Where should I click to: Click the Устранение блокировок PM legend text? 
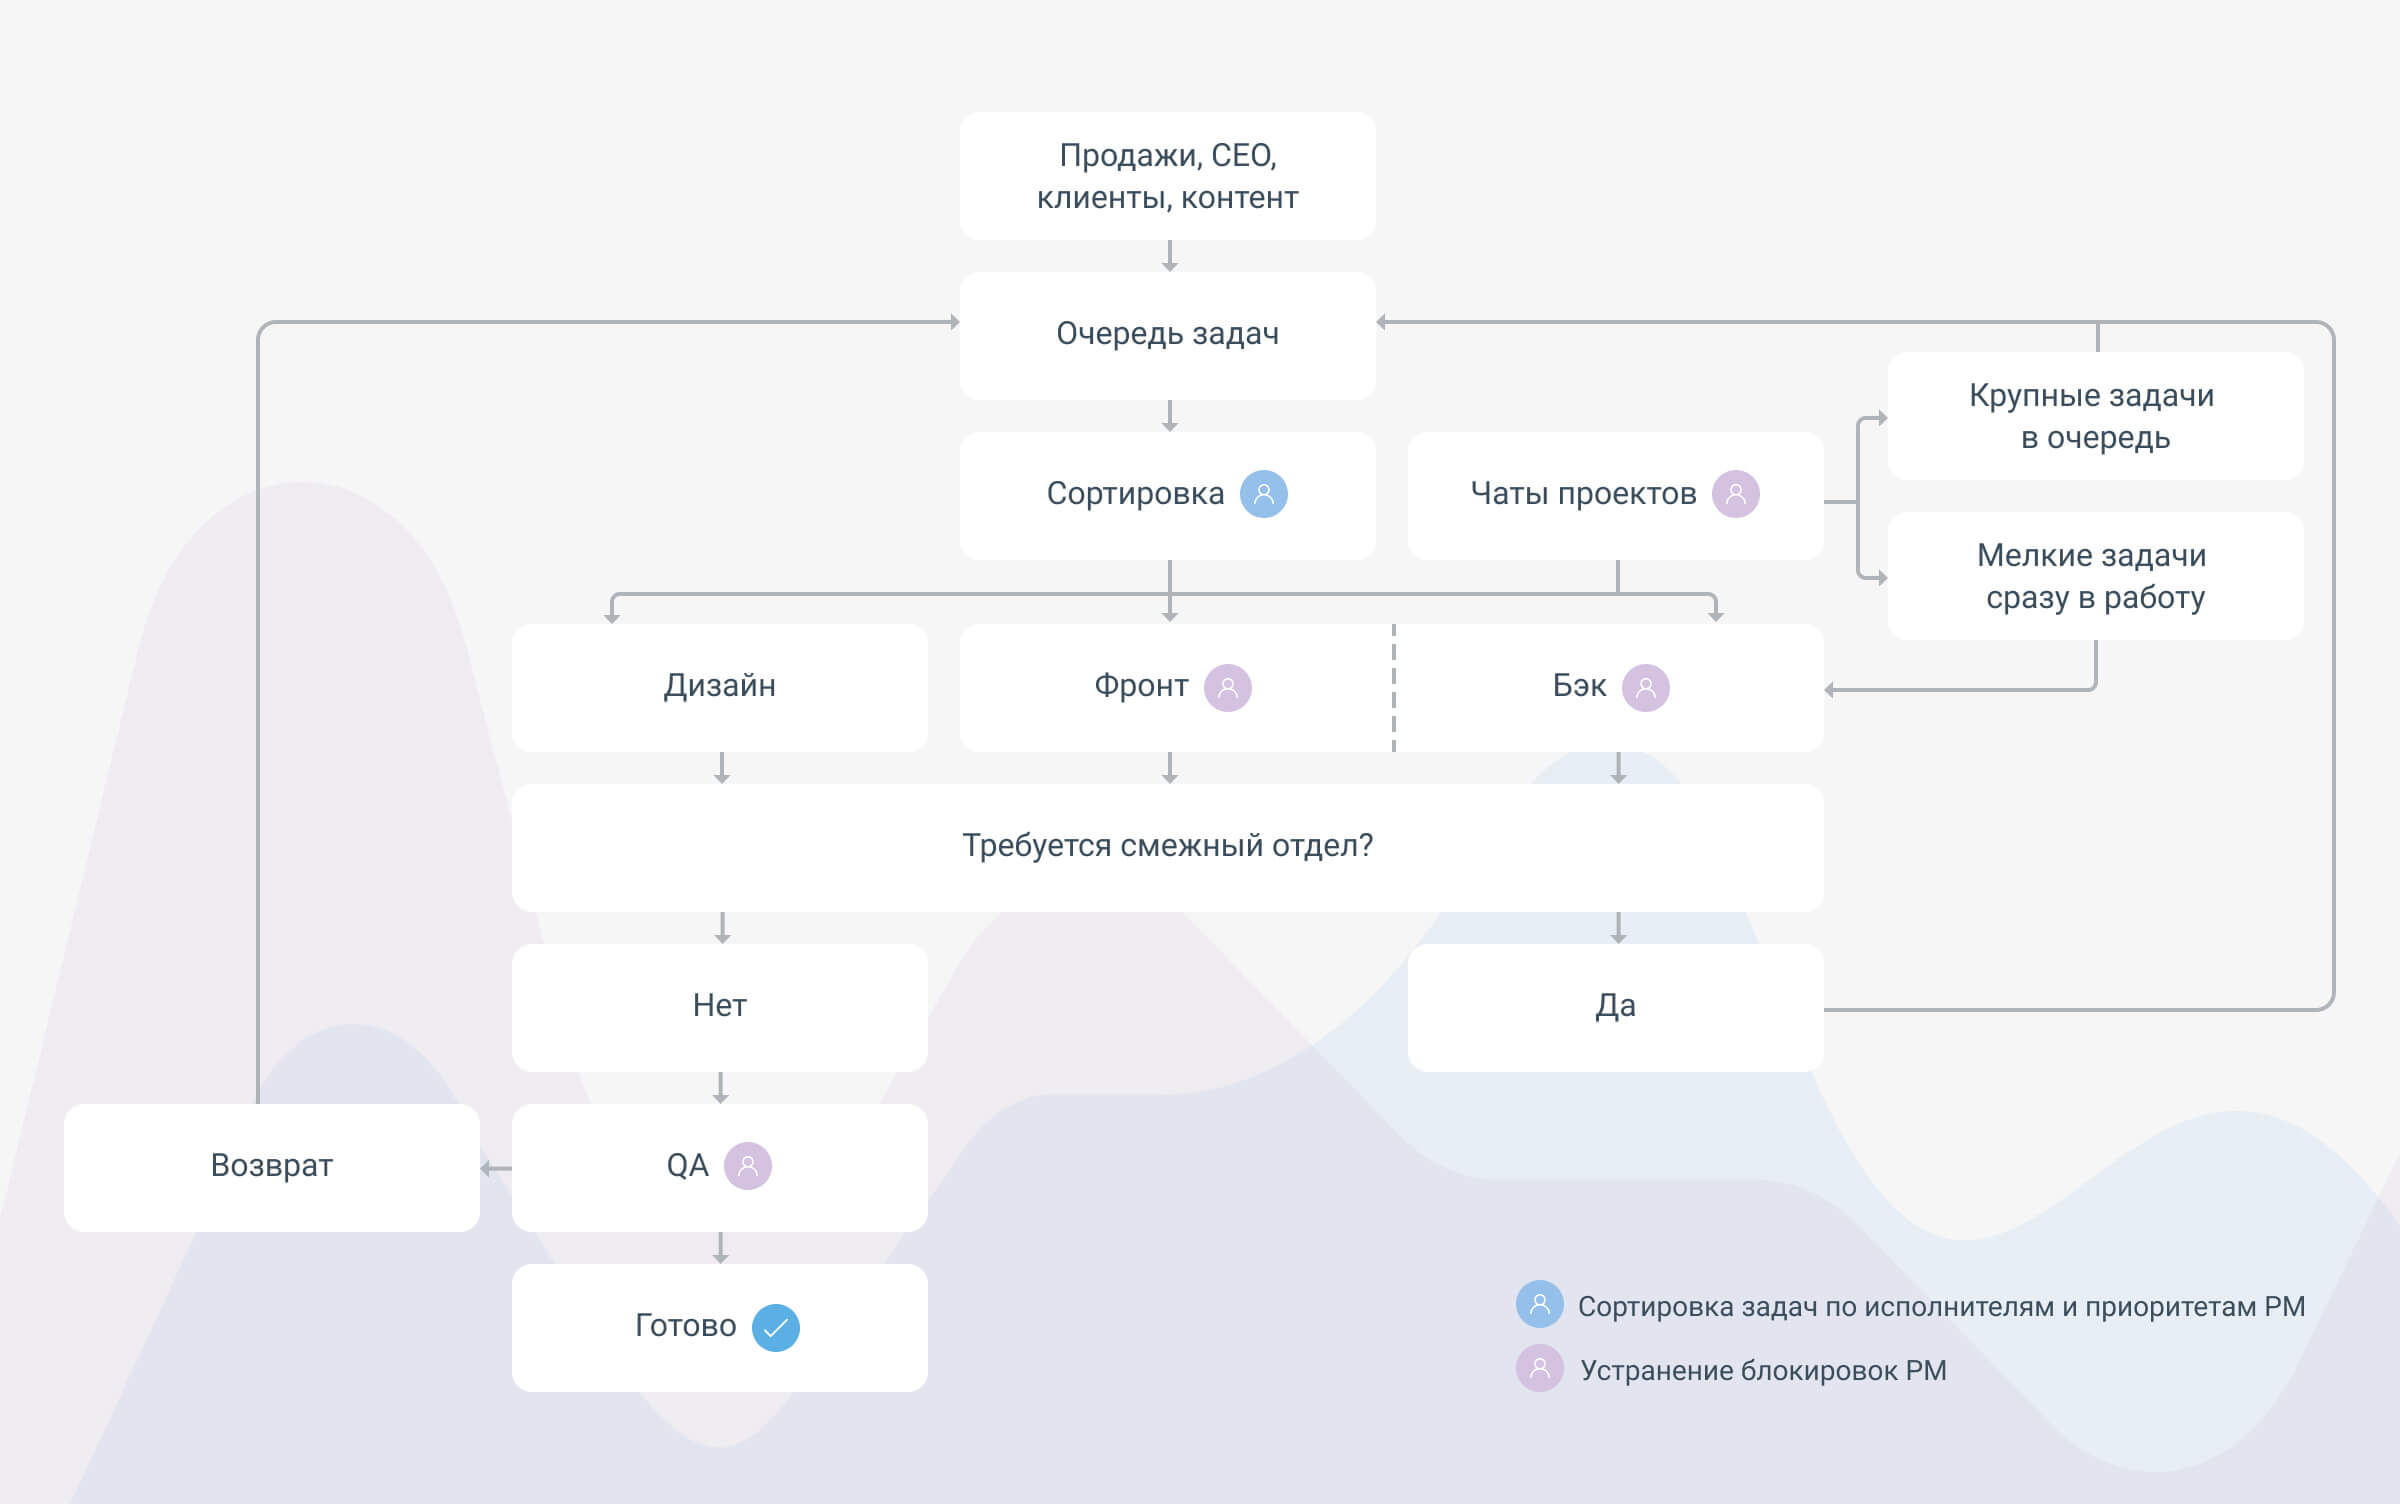1764,1371
